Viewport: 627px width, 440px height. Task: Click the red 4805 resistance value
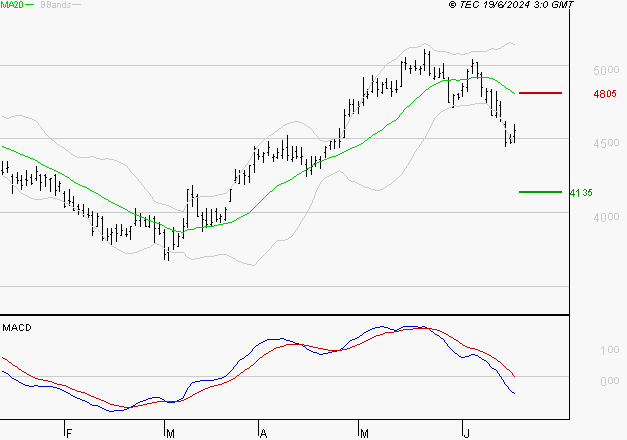(x=605, y=94)
